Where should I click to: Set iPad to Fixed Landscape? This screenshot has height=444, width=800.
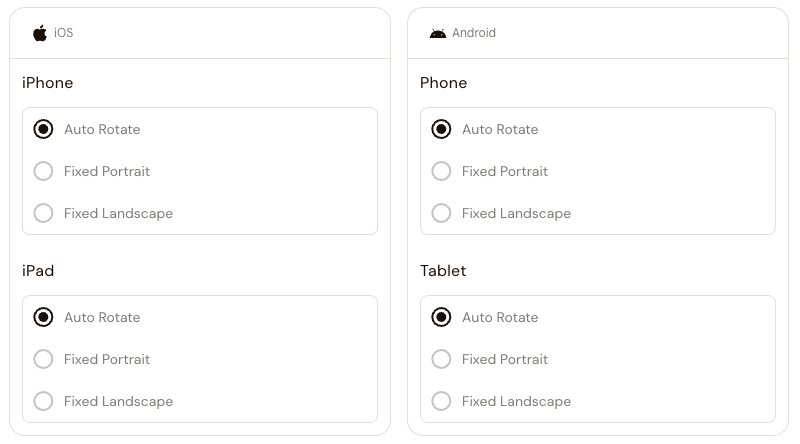click(43, 401)
